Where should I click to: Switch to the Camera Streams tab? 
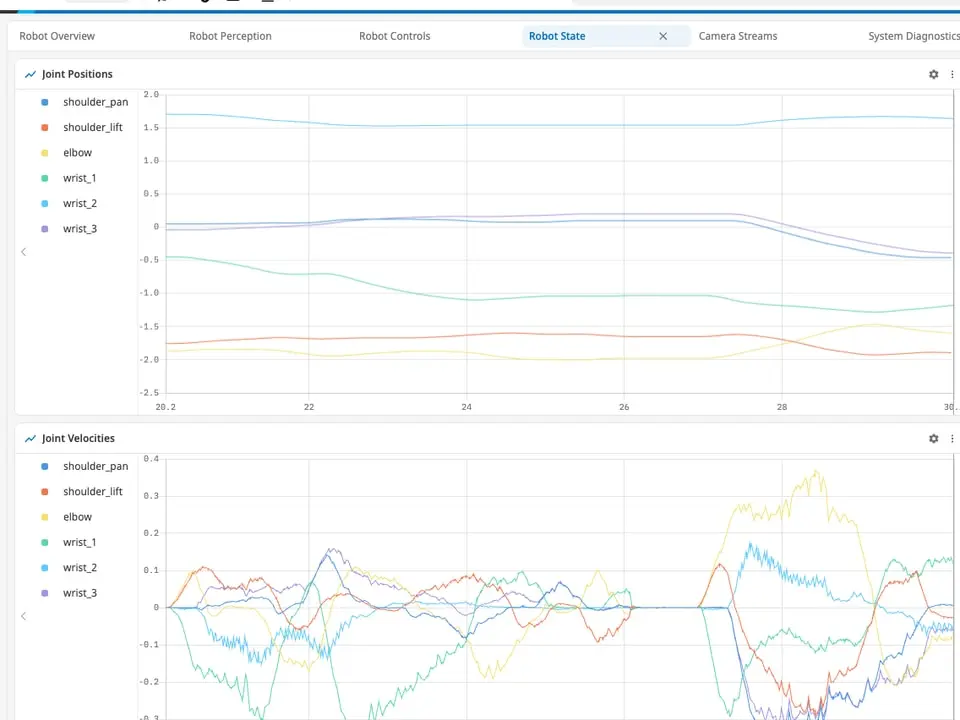point(738,36)
